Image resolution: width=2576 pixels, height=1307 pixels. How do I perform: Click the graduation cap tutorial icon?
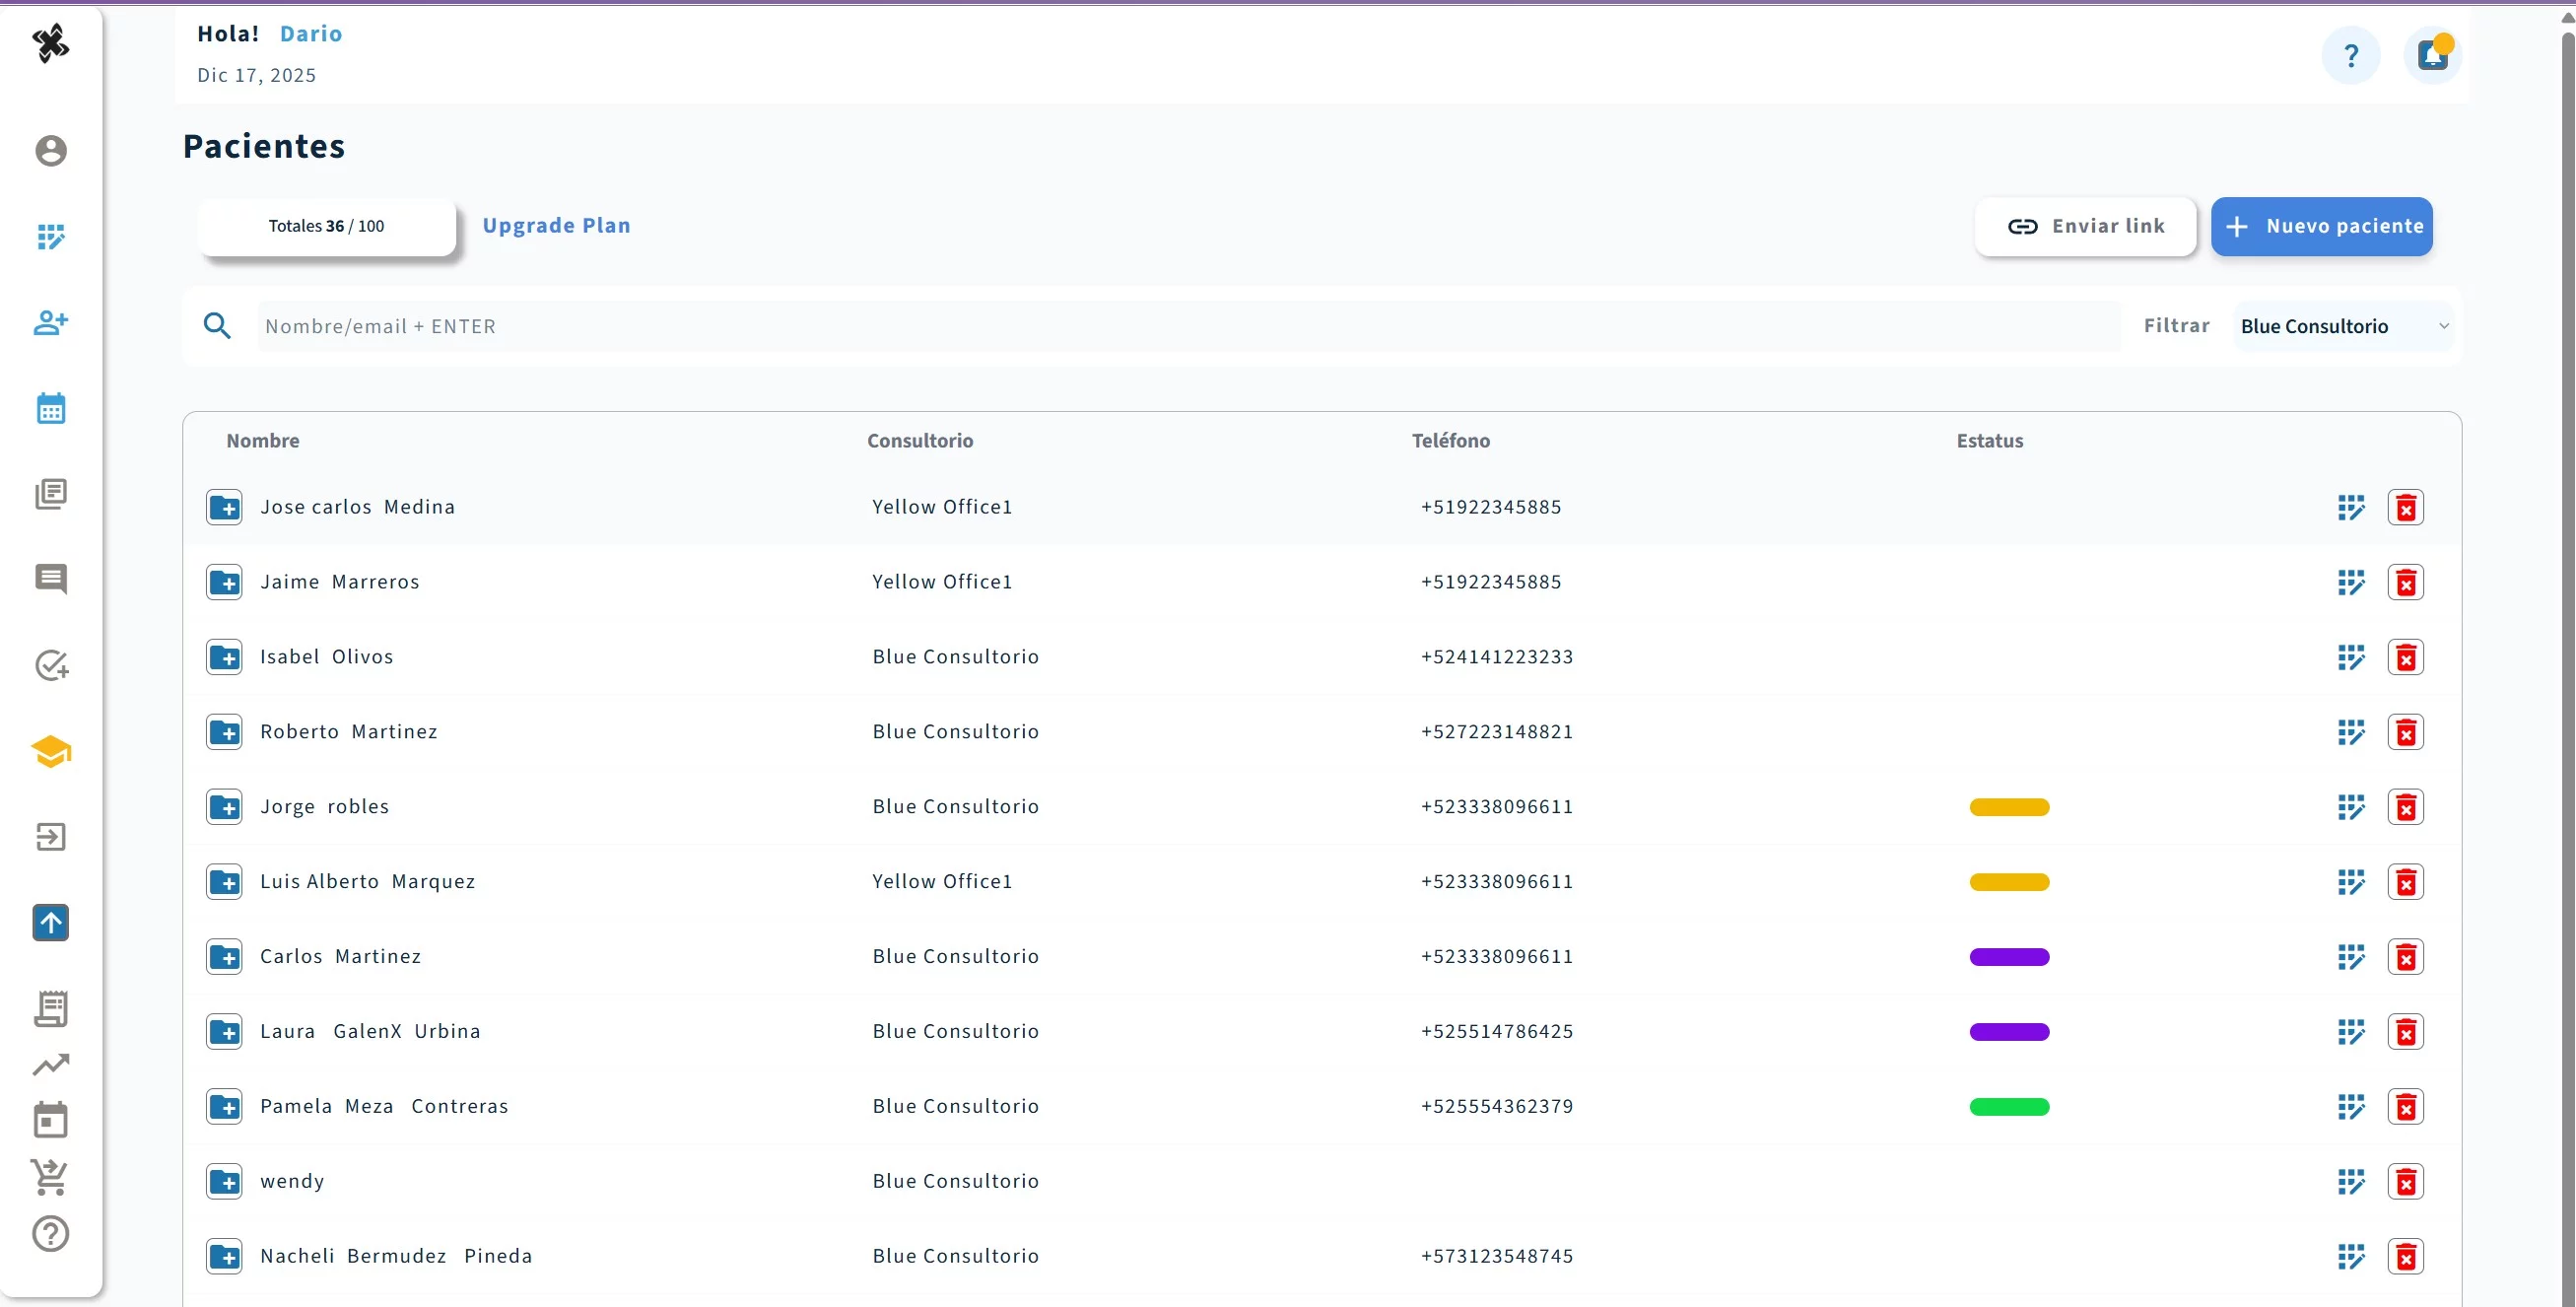coord(51,751)
